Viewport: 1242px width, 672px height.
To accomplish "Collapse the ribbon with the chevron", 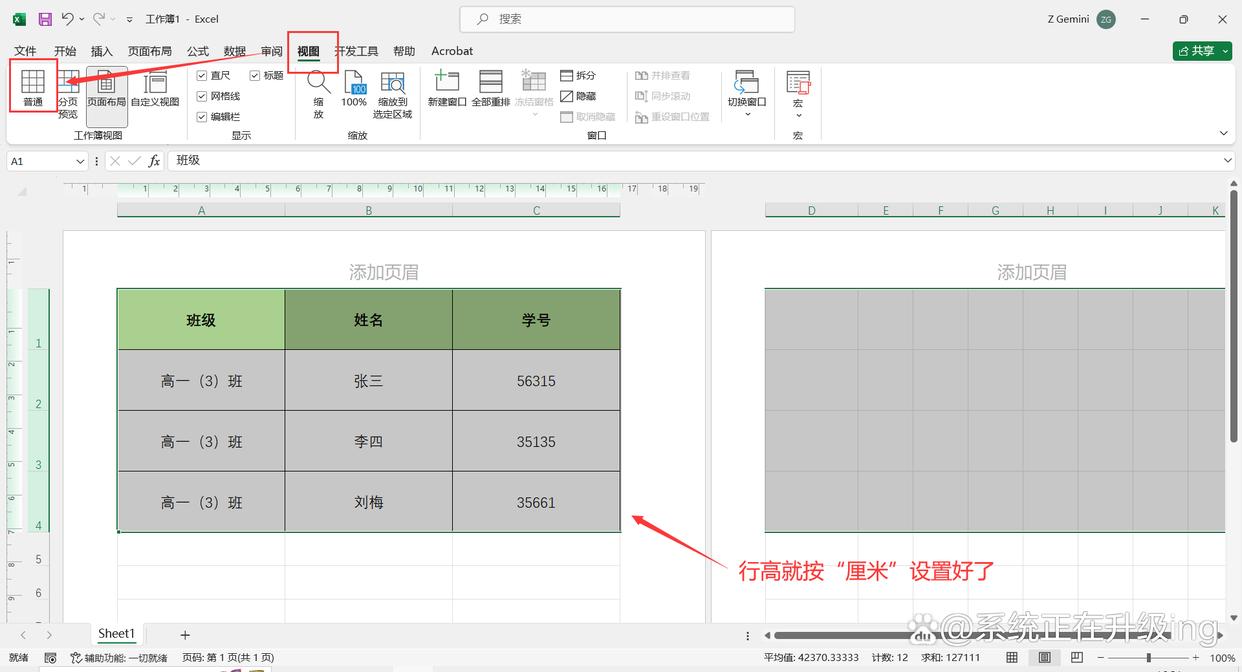I will pyautogui.click(x=1224, y=134).
